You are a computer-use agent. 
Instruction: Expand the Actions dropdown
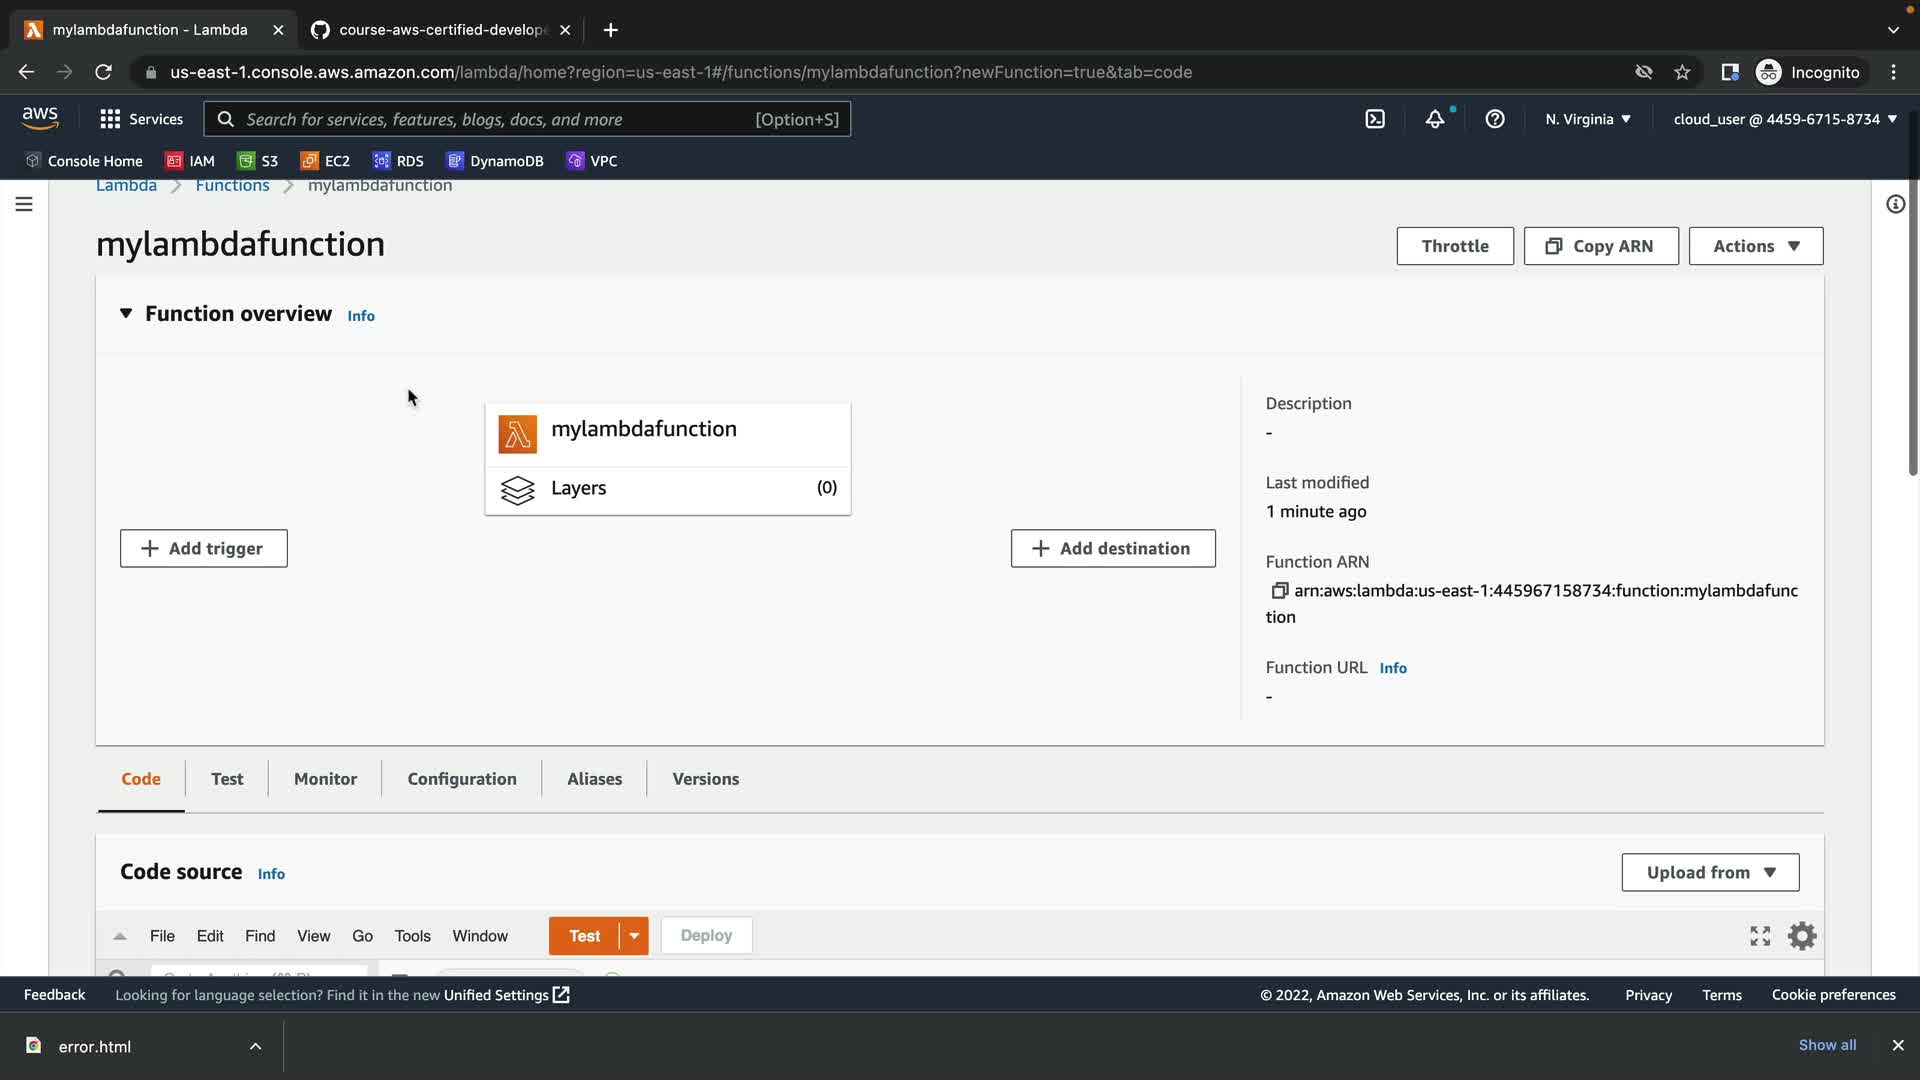click(1755, 246)
